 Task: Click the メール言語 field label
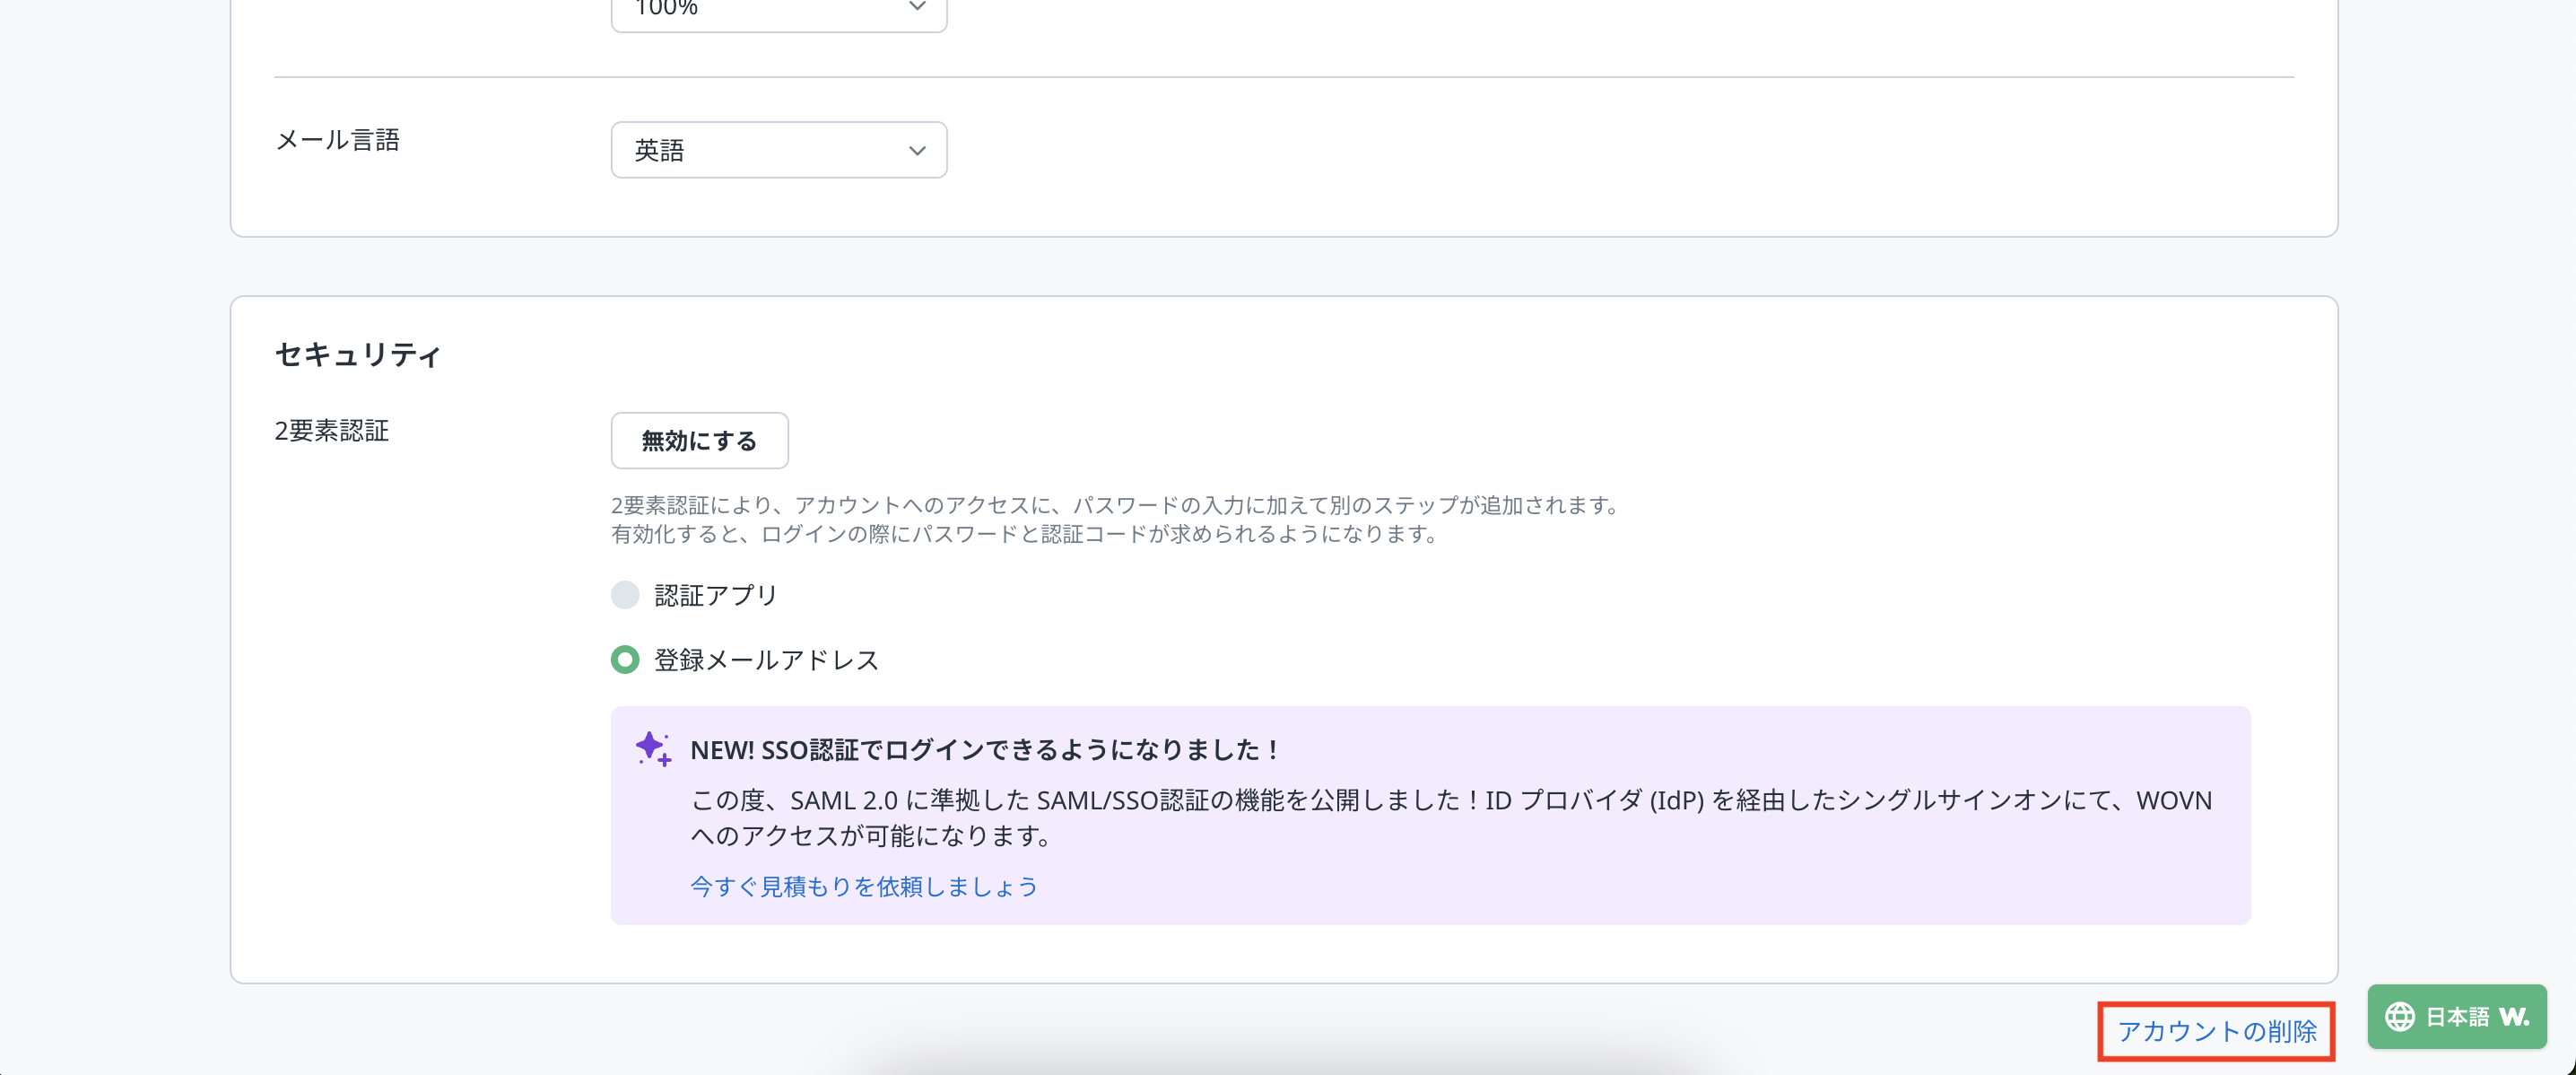tap(337, 140)
